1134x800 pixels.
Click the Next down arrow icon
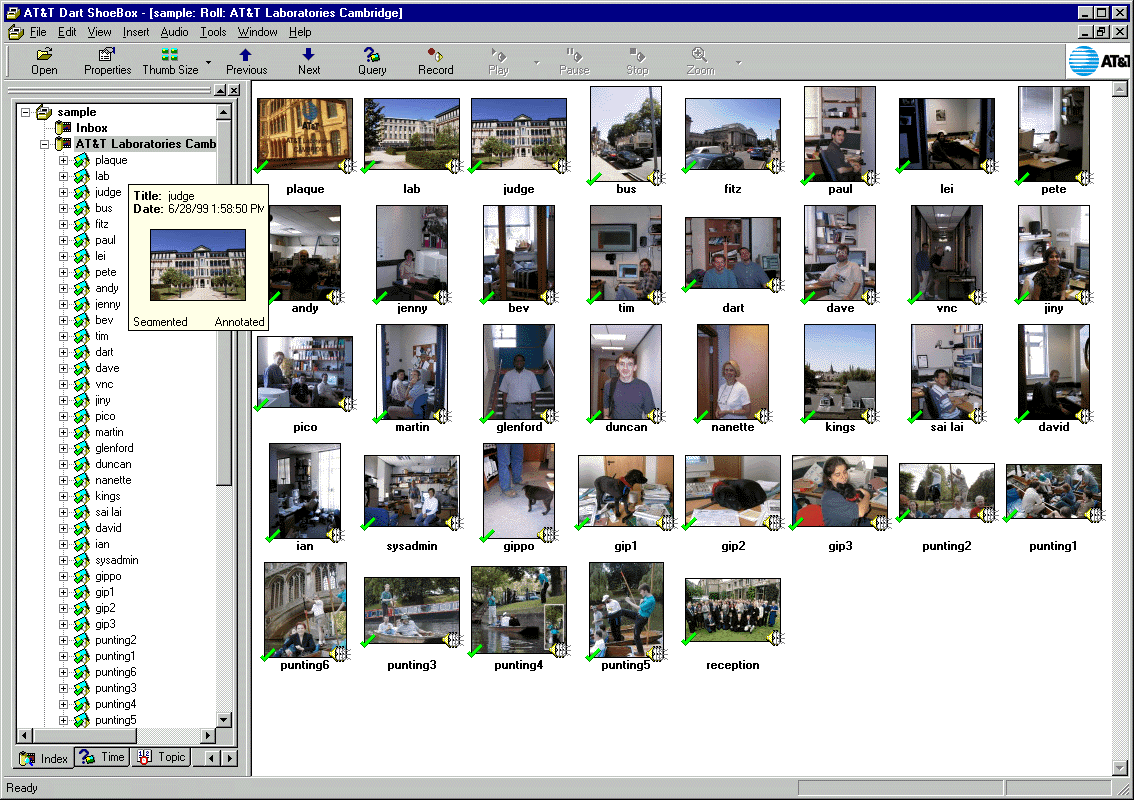[x=309, y=54]
